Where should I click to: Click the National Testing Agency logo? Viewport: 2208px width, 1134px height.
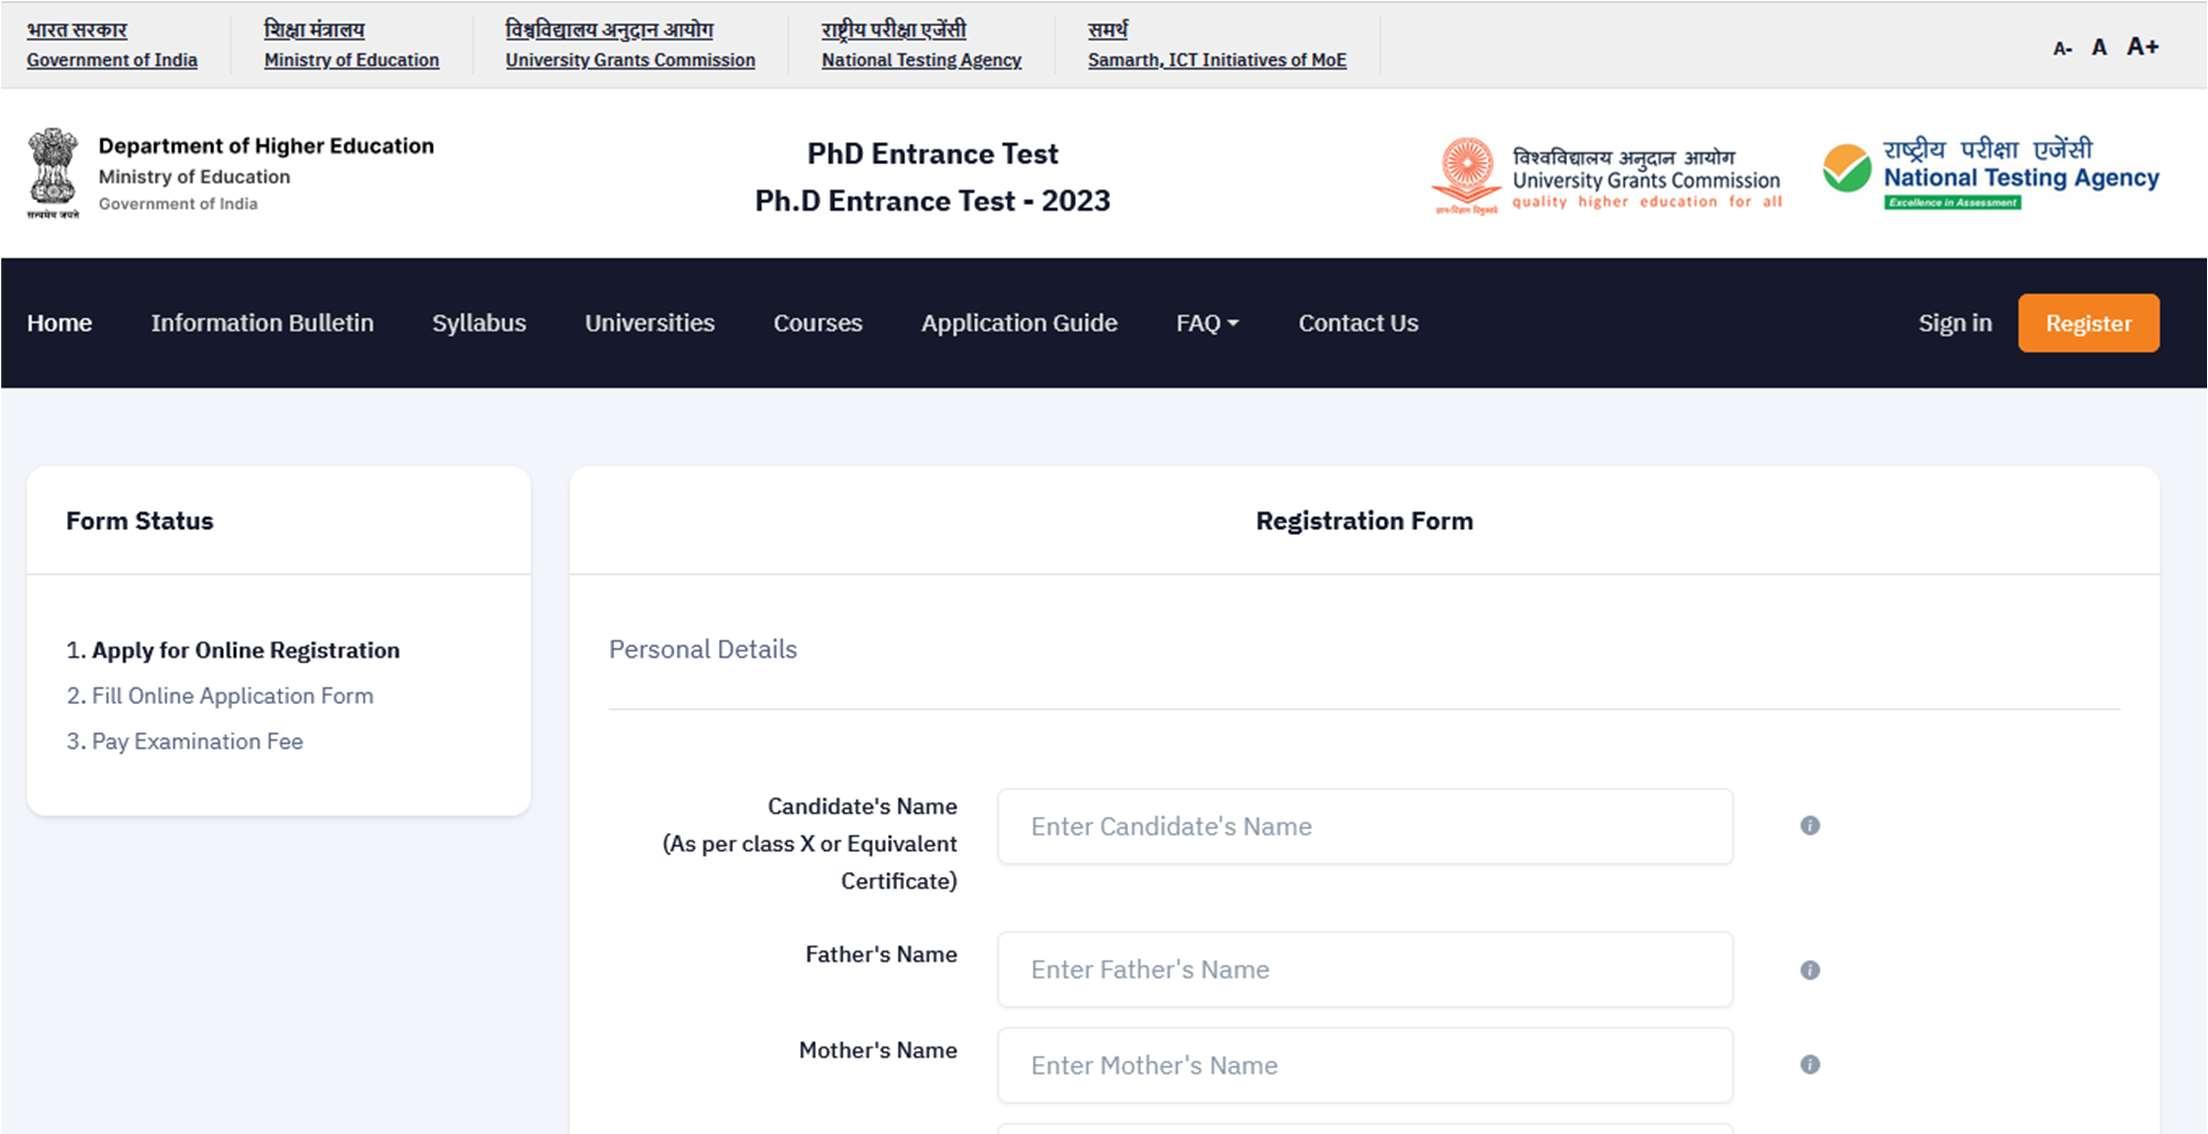(1990, 175)
